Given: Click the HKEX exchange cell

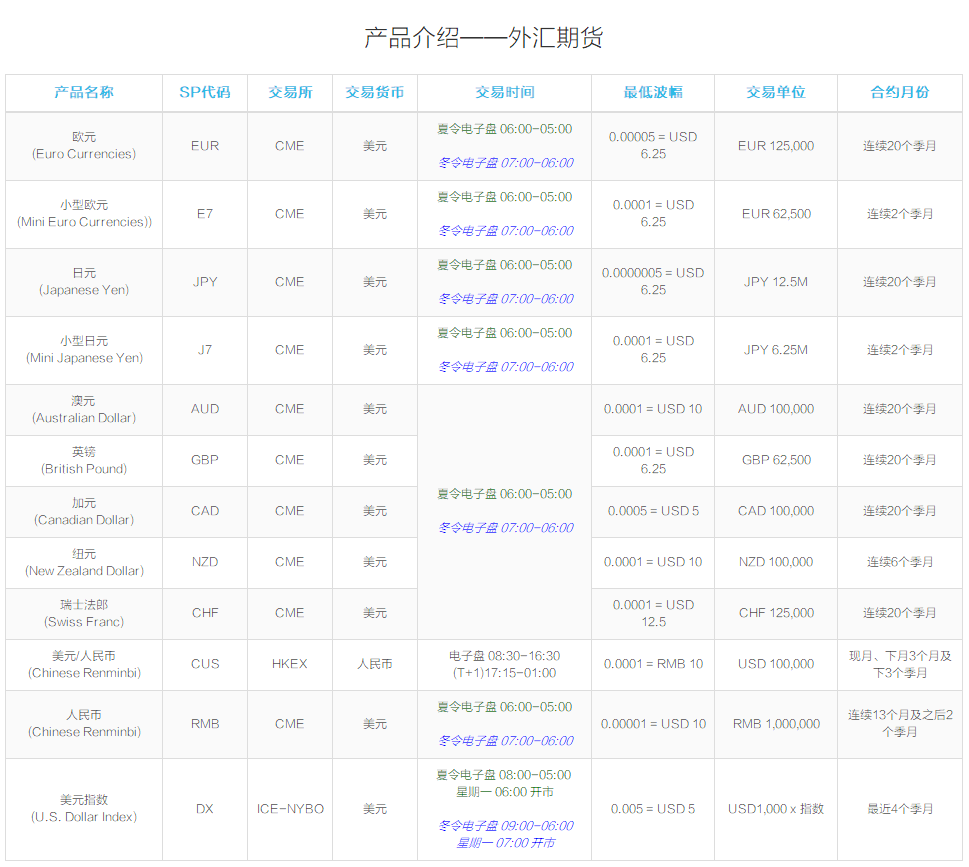Looking at the screenshot, I should [x=290, y=664].
